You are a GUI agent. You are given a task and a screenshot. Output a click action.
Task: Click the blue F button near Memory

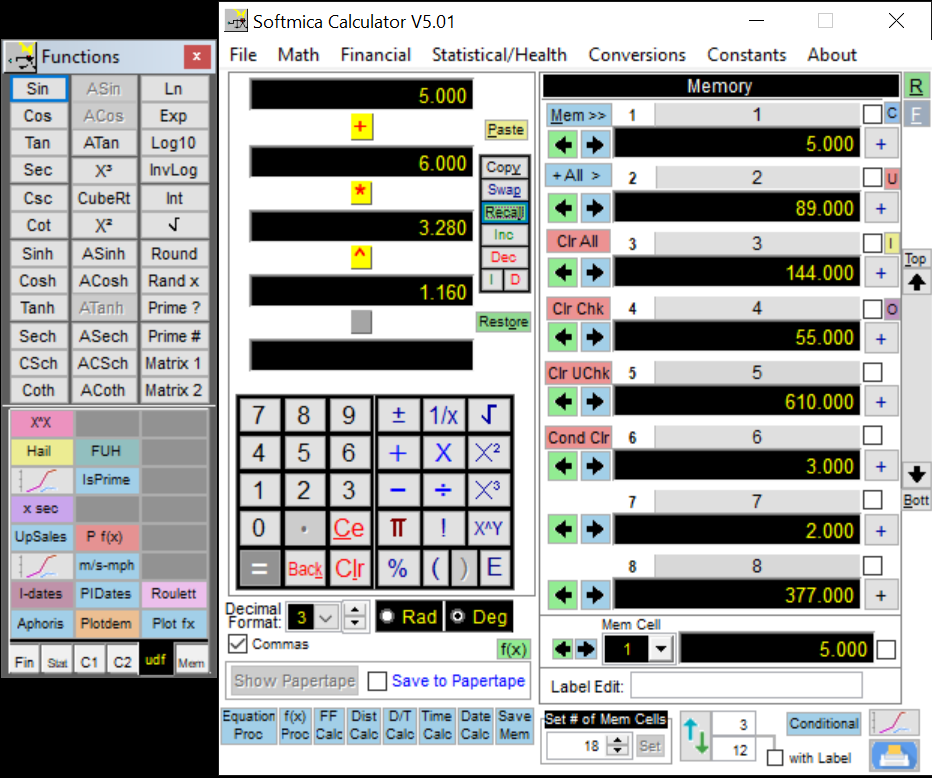pyautogui.click(x=916, y=114)
